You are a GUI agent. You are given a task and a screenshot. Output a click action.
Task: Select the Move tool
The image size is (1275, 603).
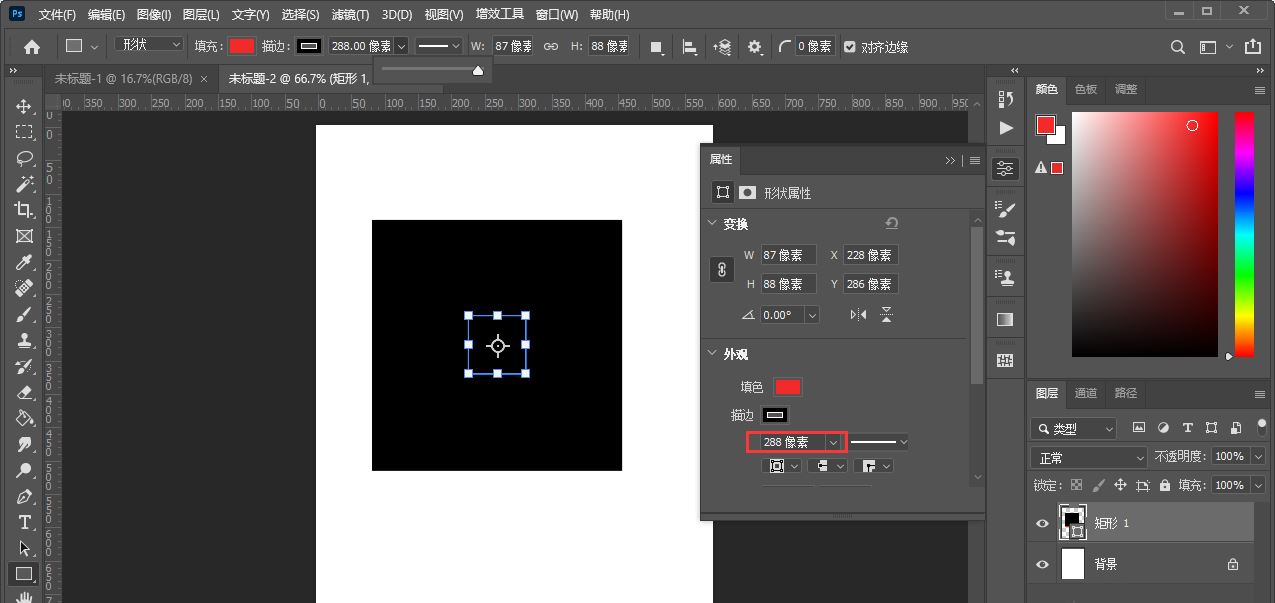click(24, 106)
